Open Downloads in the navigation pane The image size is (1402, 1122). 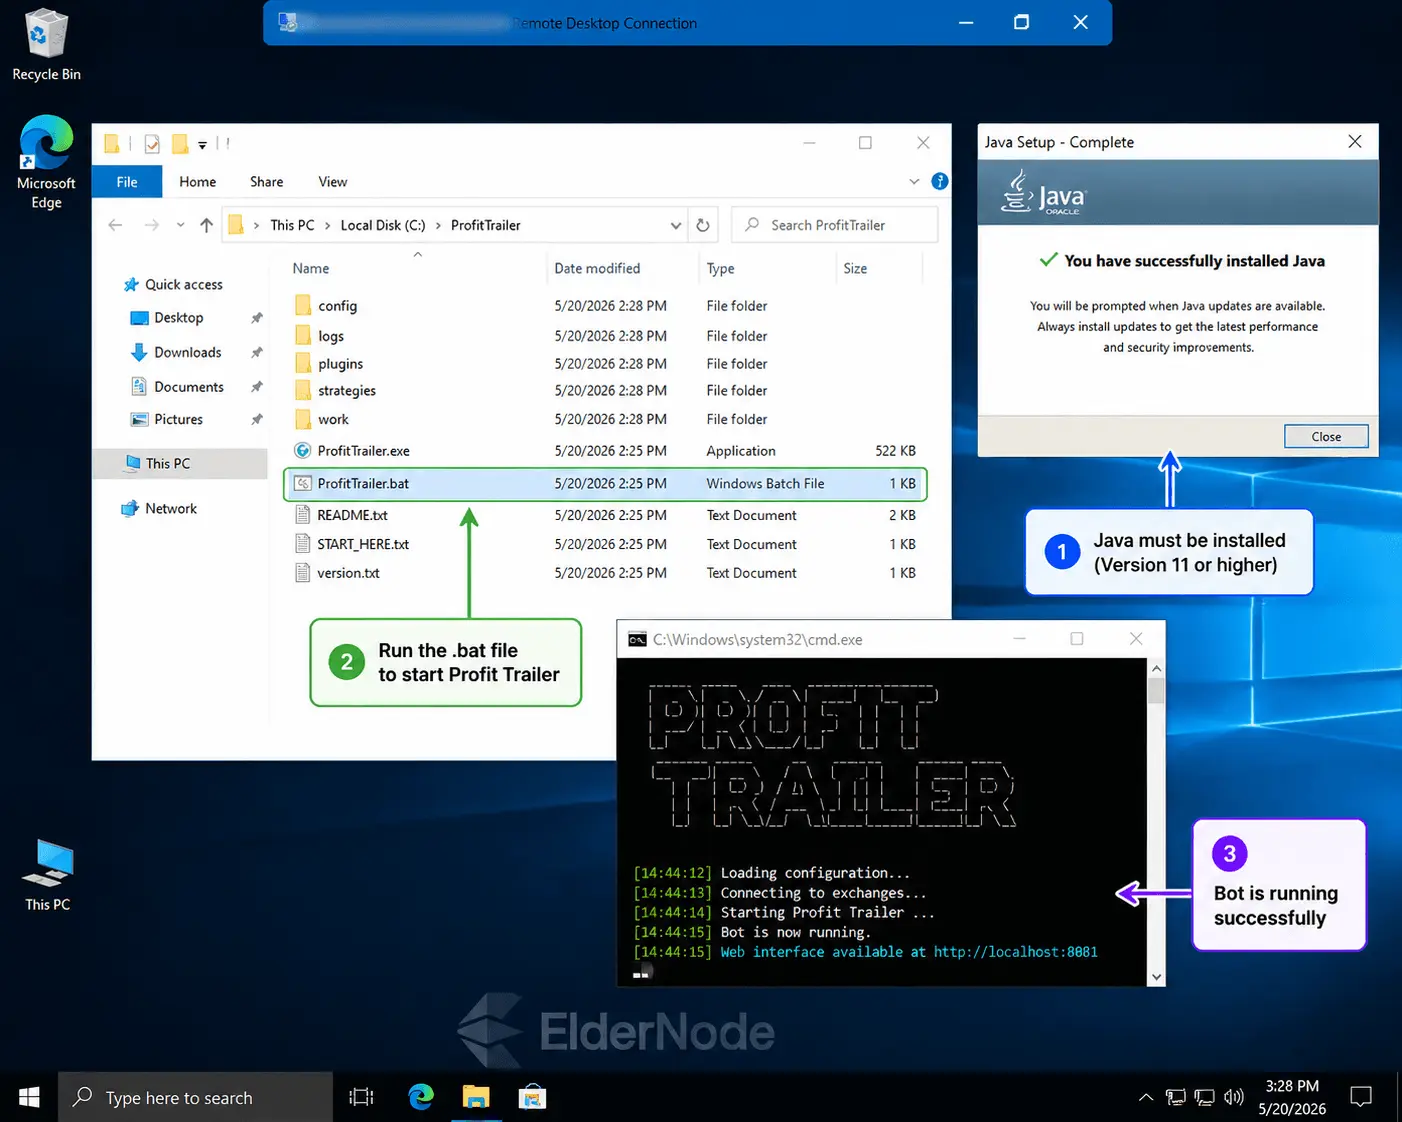pos(188,353)
